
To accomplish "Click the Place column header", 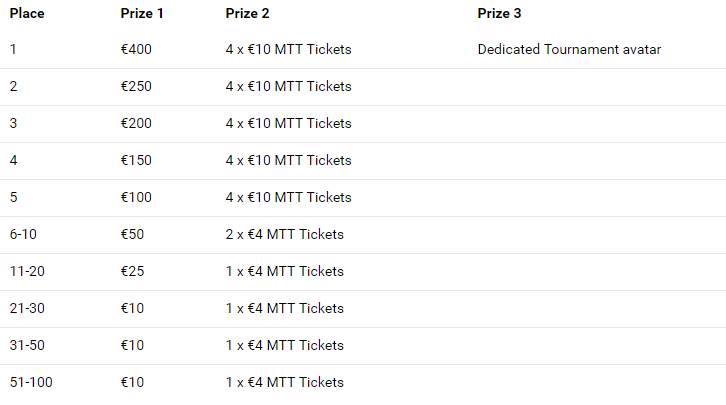I will tap(27, 13).
